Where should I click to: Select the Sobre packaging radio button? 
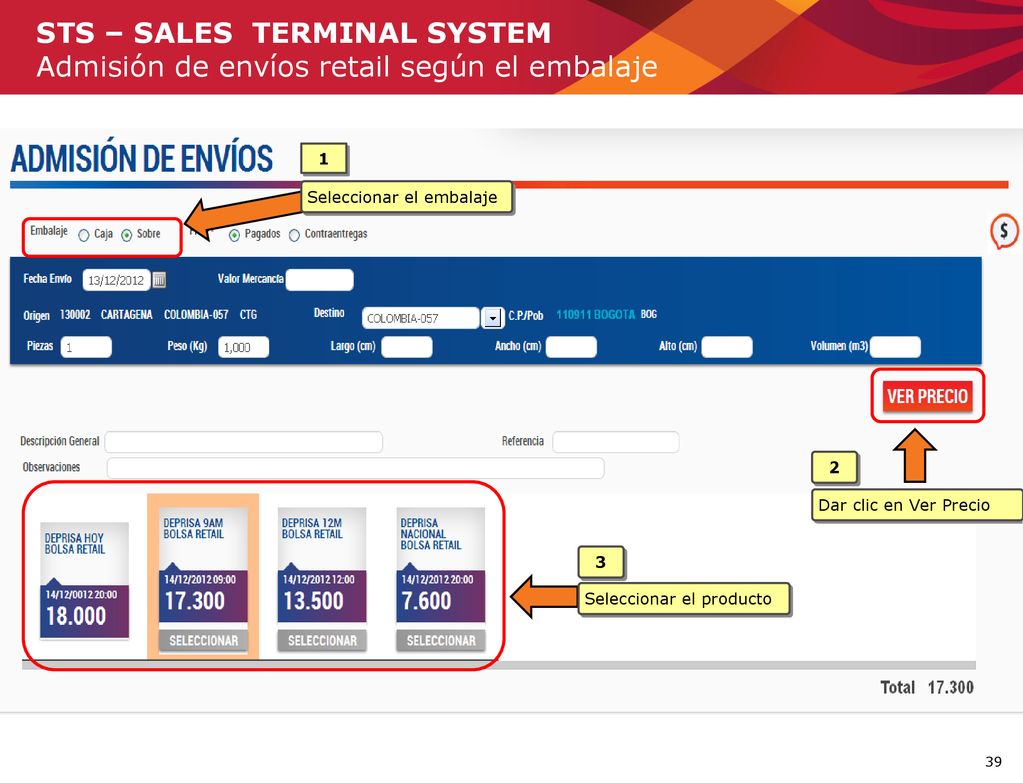coord(127,235)
